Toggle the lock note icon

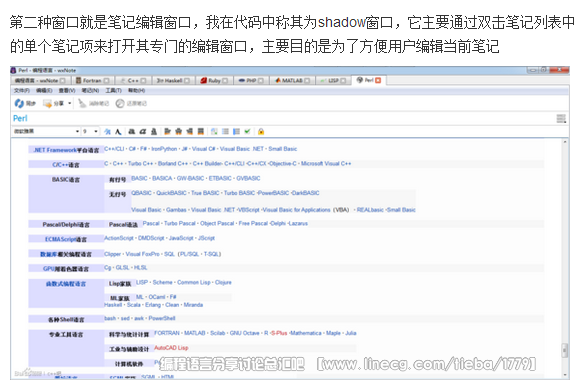click(x=261, y=131)
